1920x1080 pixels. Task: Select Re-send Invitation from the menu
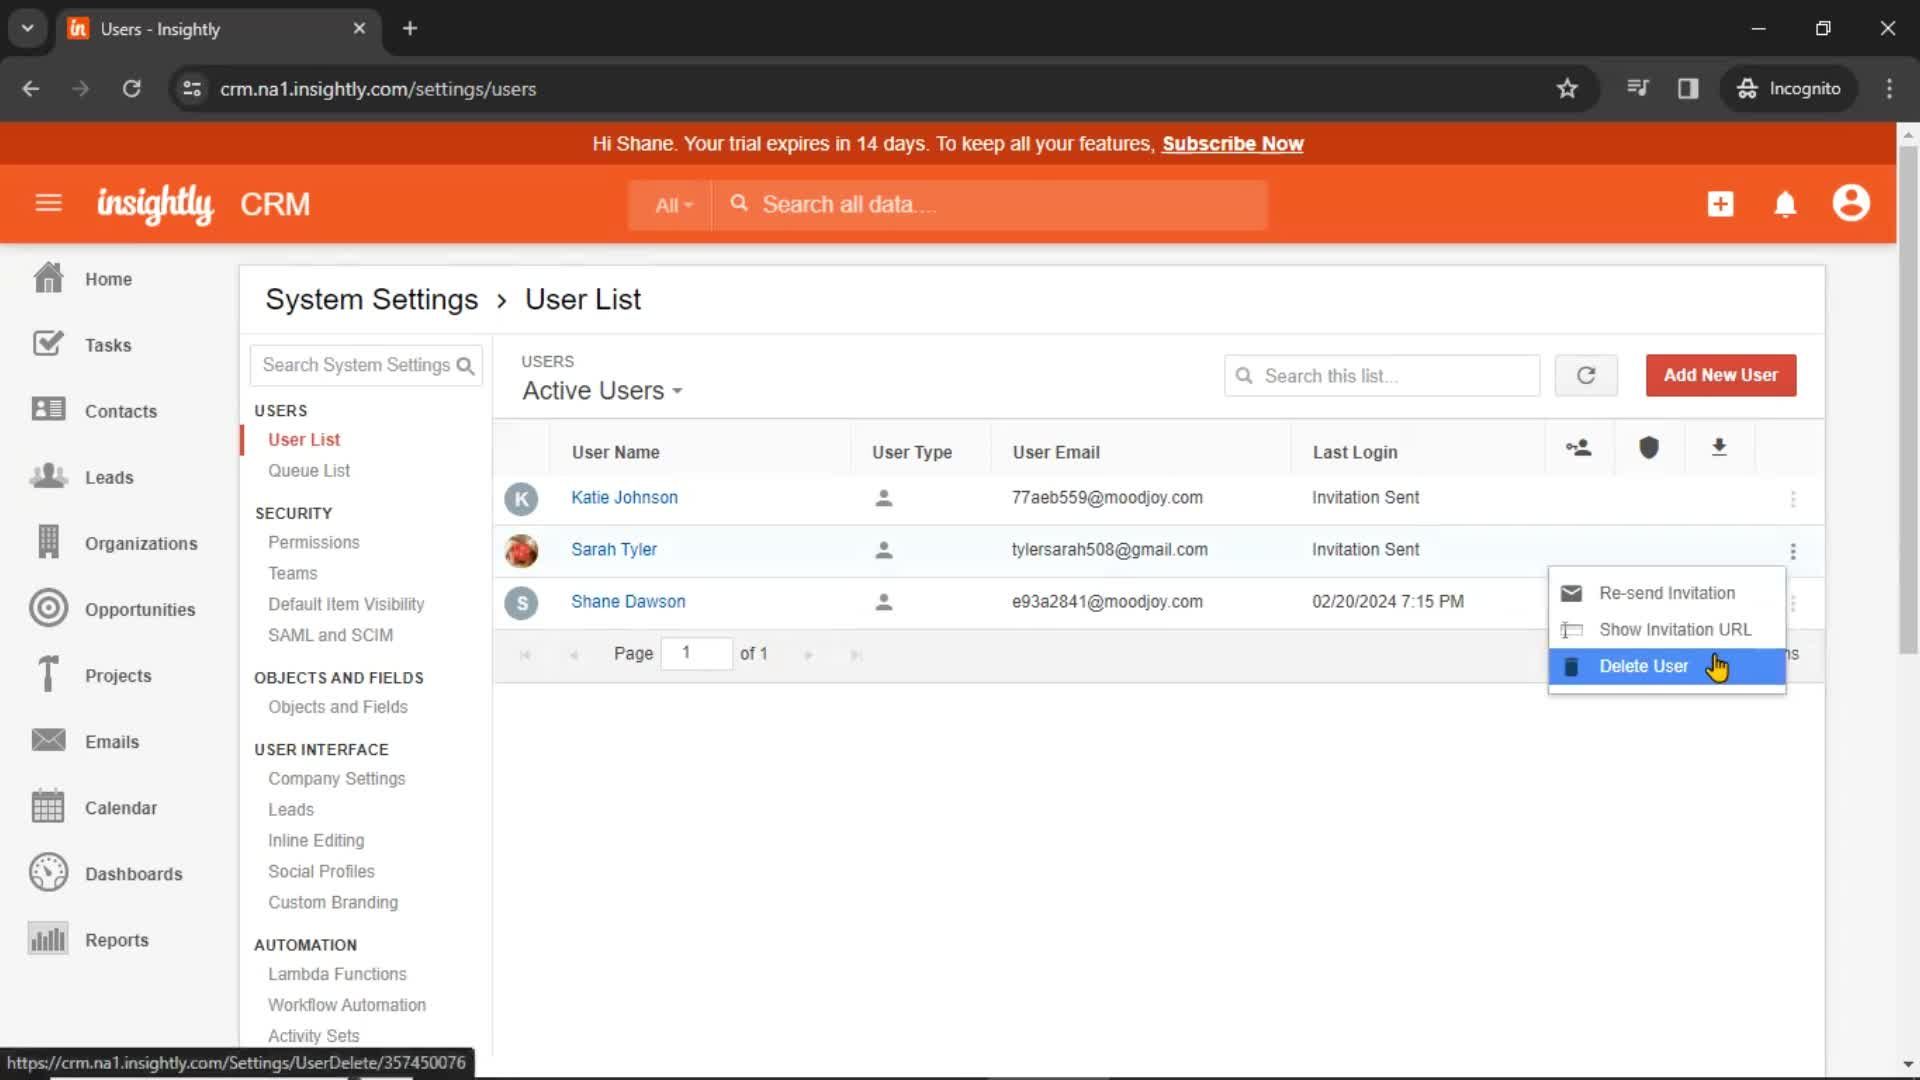pyautogui.click(x=1667, y=593)
